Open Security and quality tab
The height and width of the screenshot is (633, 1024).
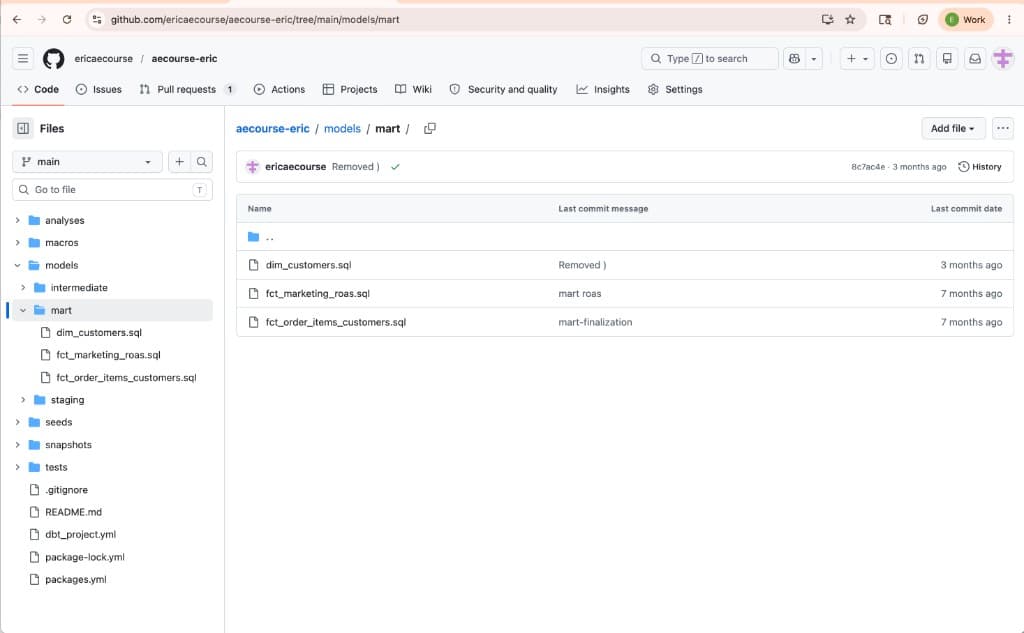tap(504, 89)
